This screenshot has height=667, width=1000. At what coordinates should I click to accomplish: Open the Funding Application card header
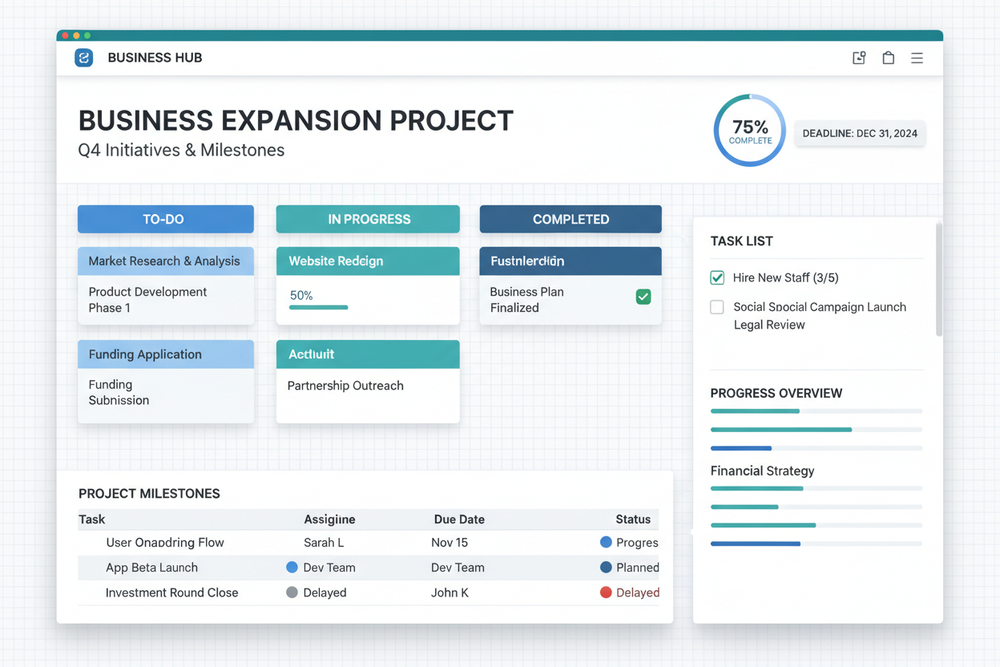166,354
